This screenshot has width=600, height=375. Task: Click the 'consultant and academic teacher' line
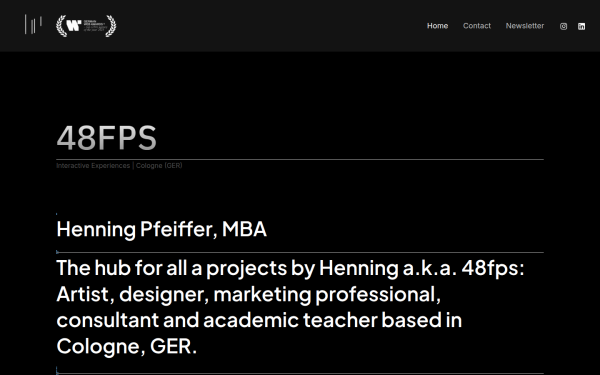point(259,320)
